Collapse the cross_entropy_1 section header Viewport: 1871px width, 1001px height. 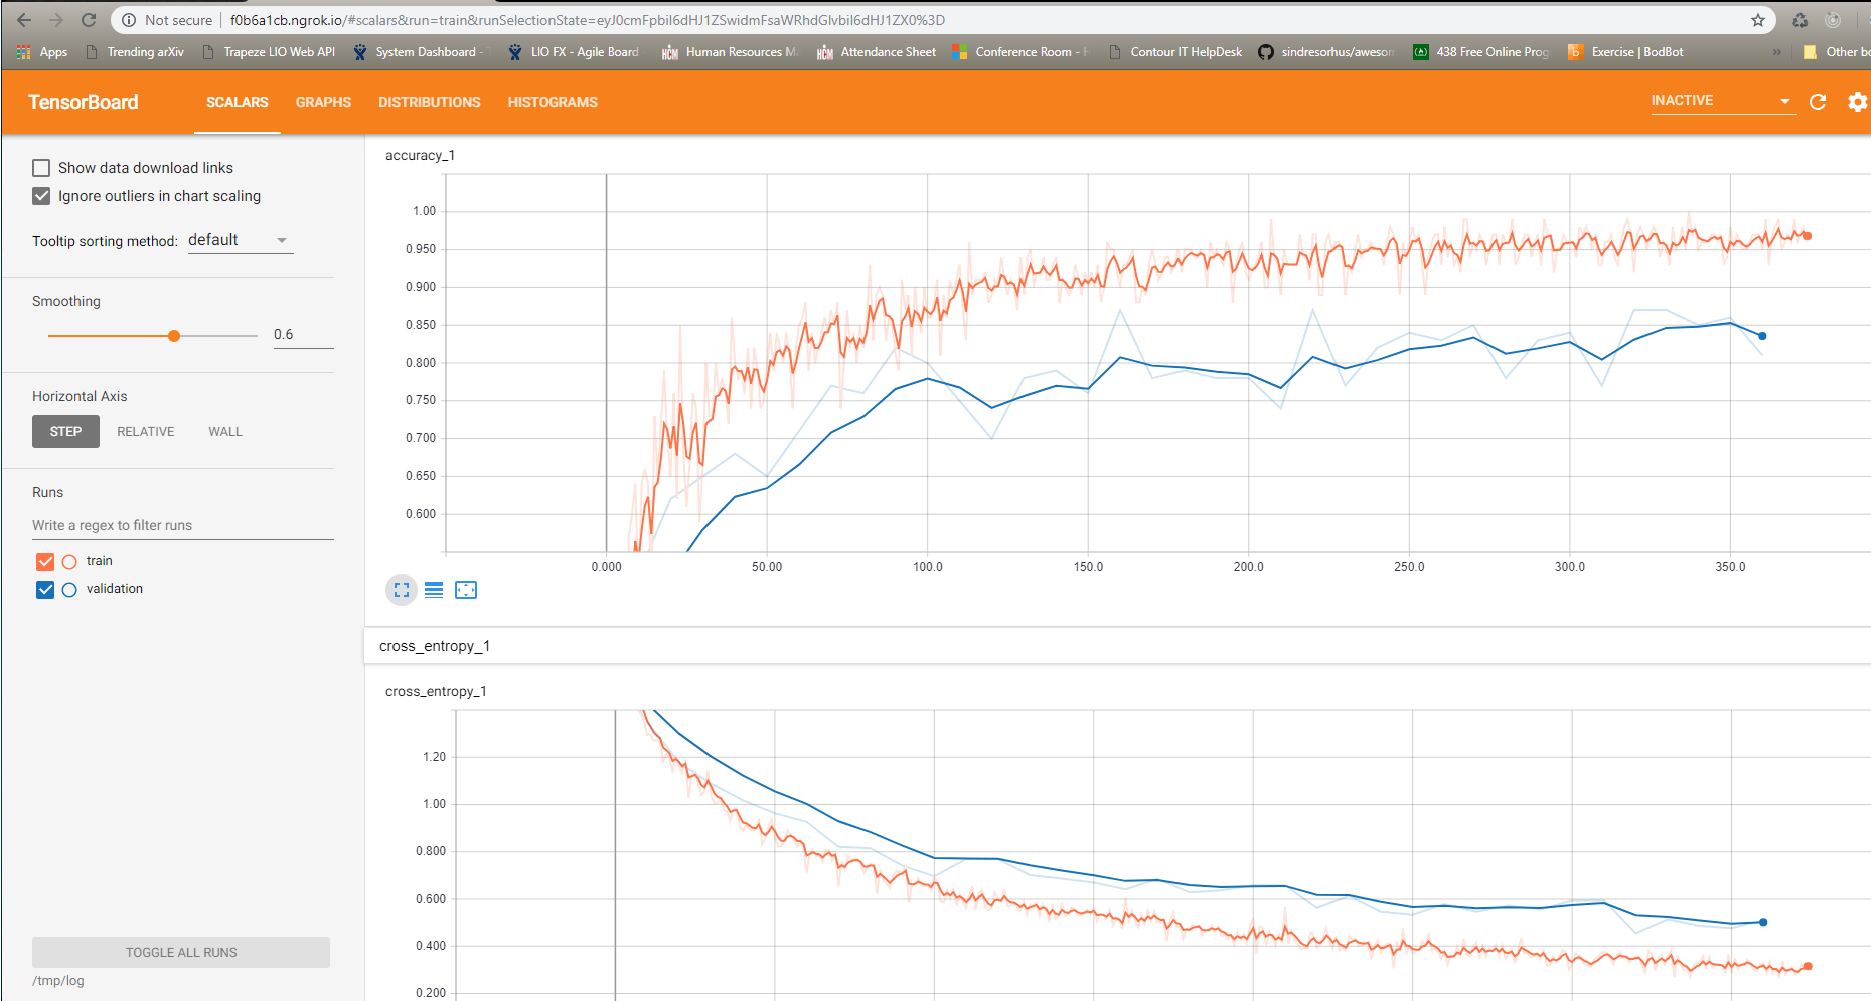click(1117, 646)
